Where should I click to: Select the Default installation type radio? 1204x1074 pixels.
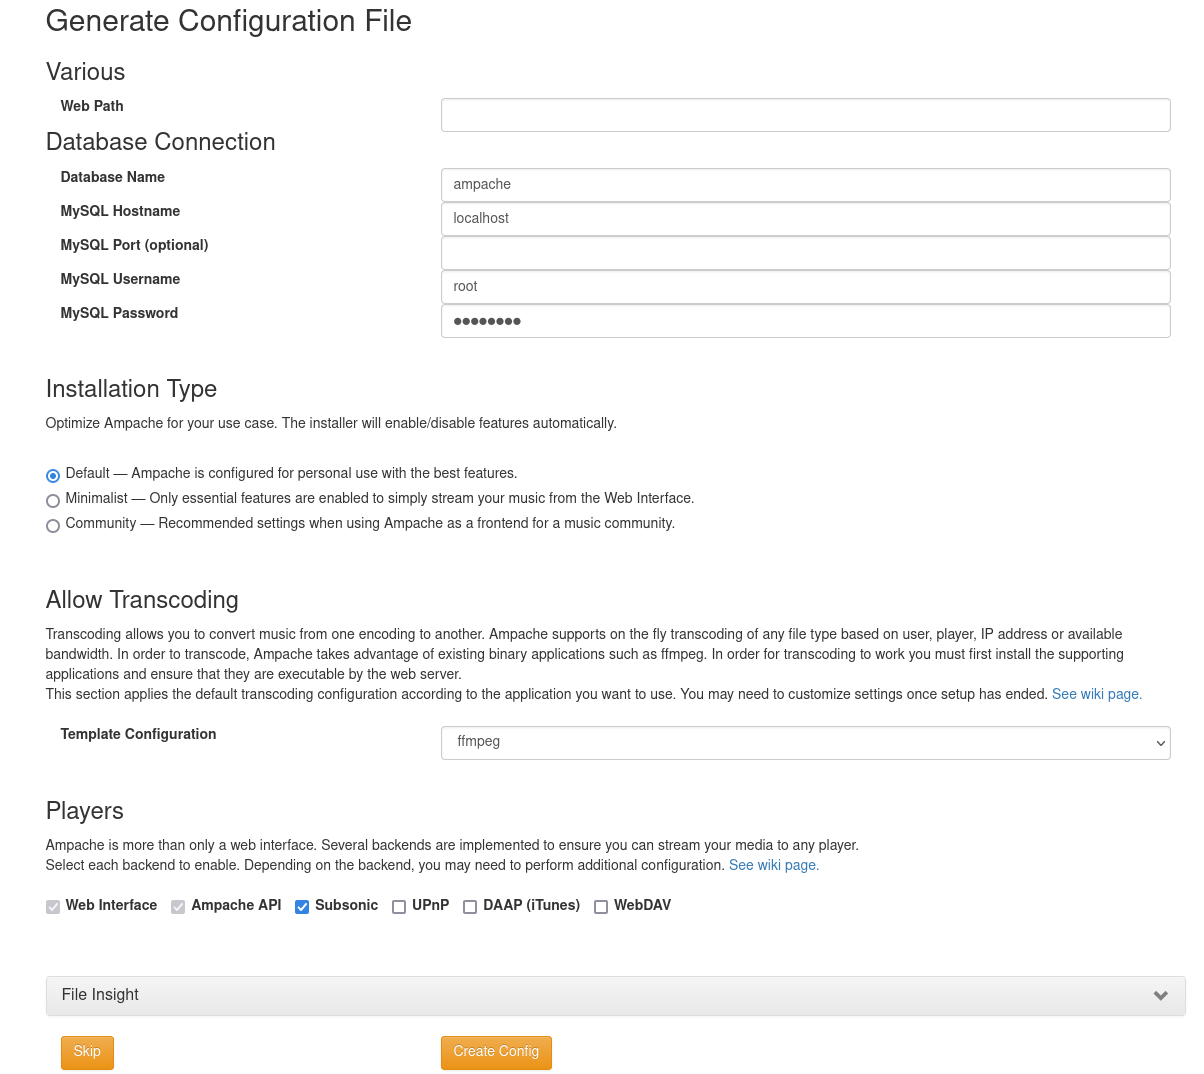[x=53, y=476]
